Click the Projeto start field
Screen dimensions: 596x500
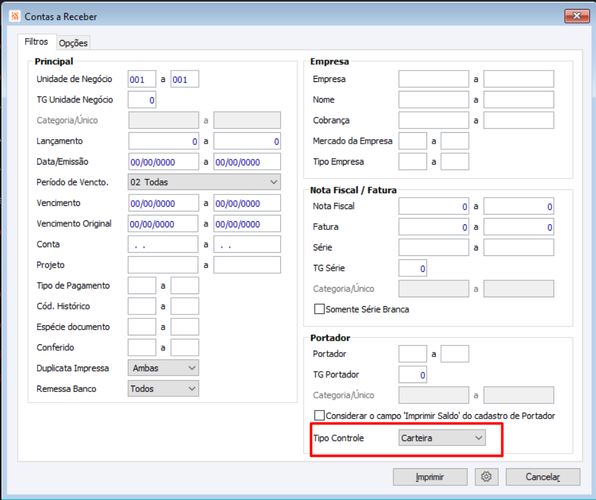click(163, 265)
